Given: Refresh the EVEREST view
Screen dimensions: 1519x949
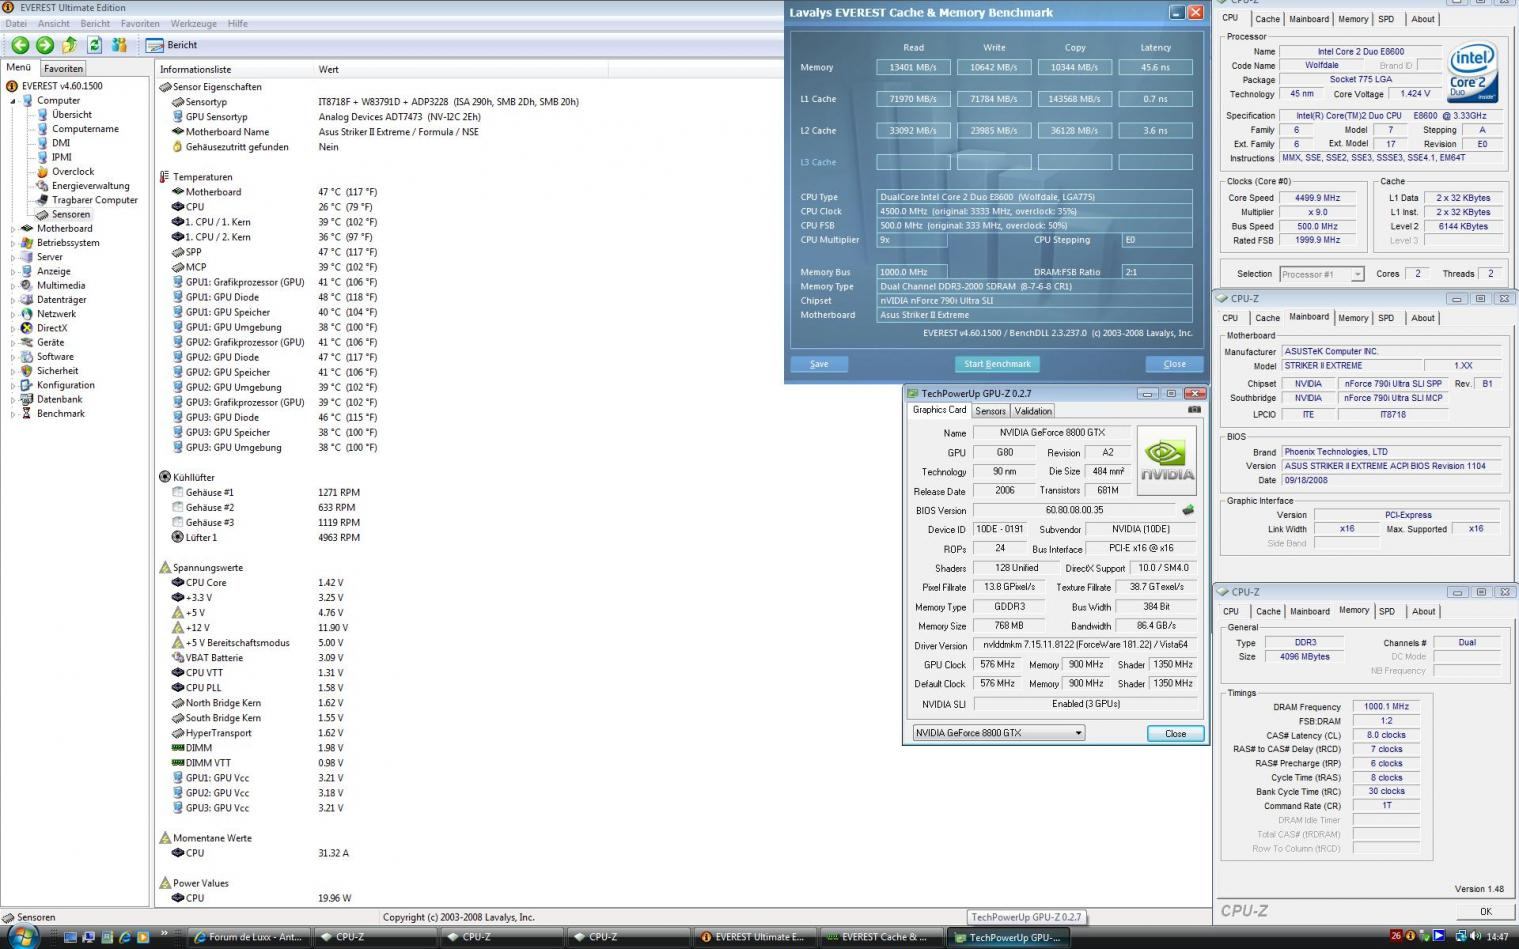Looking at the screenshot, I should pyautogui.click(x=95, y=45).
